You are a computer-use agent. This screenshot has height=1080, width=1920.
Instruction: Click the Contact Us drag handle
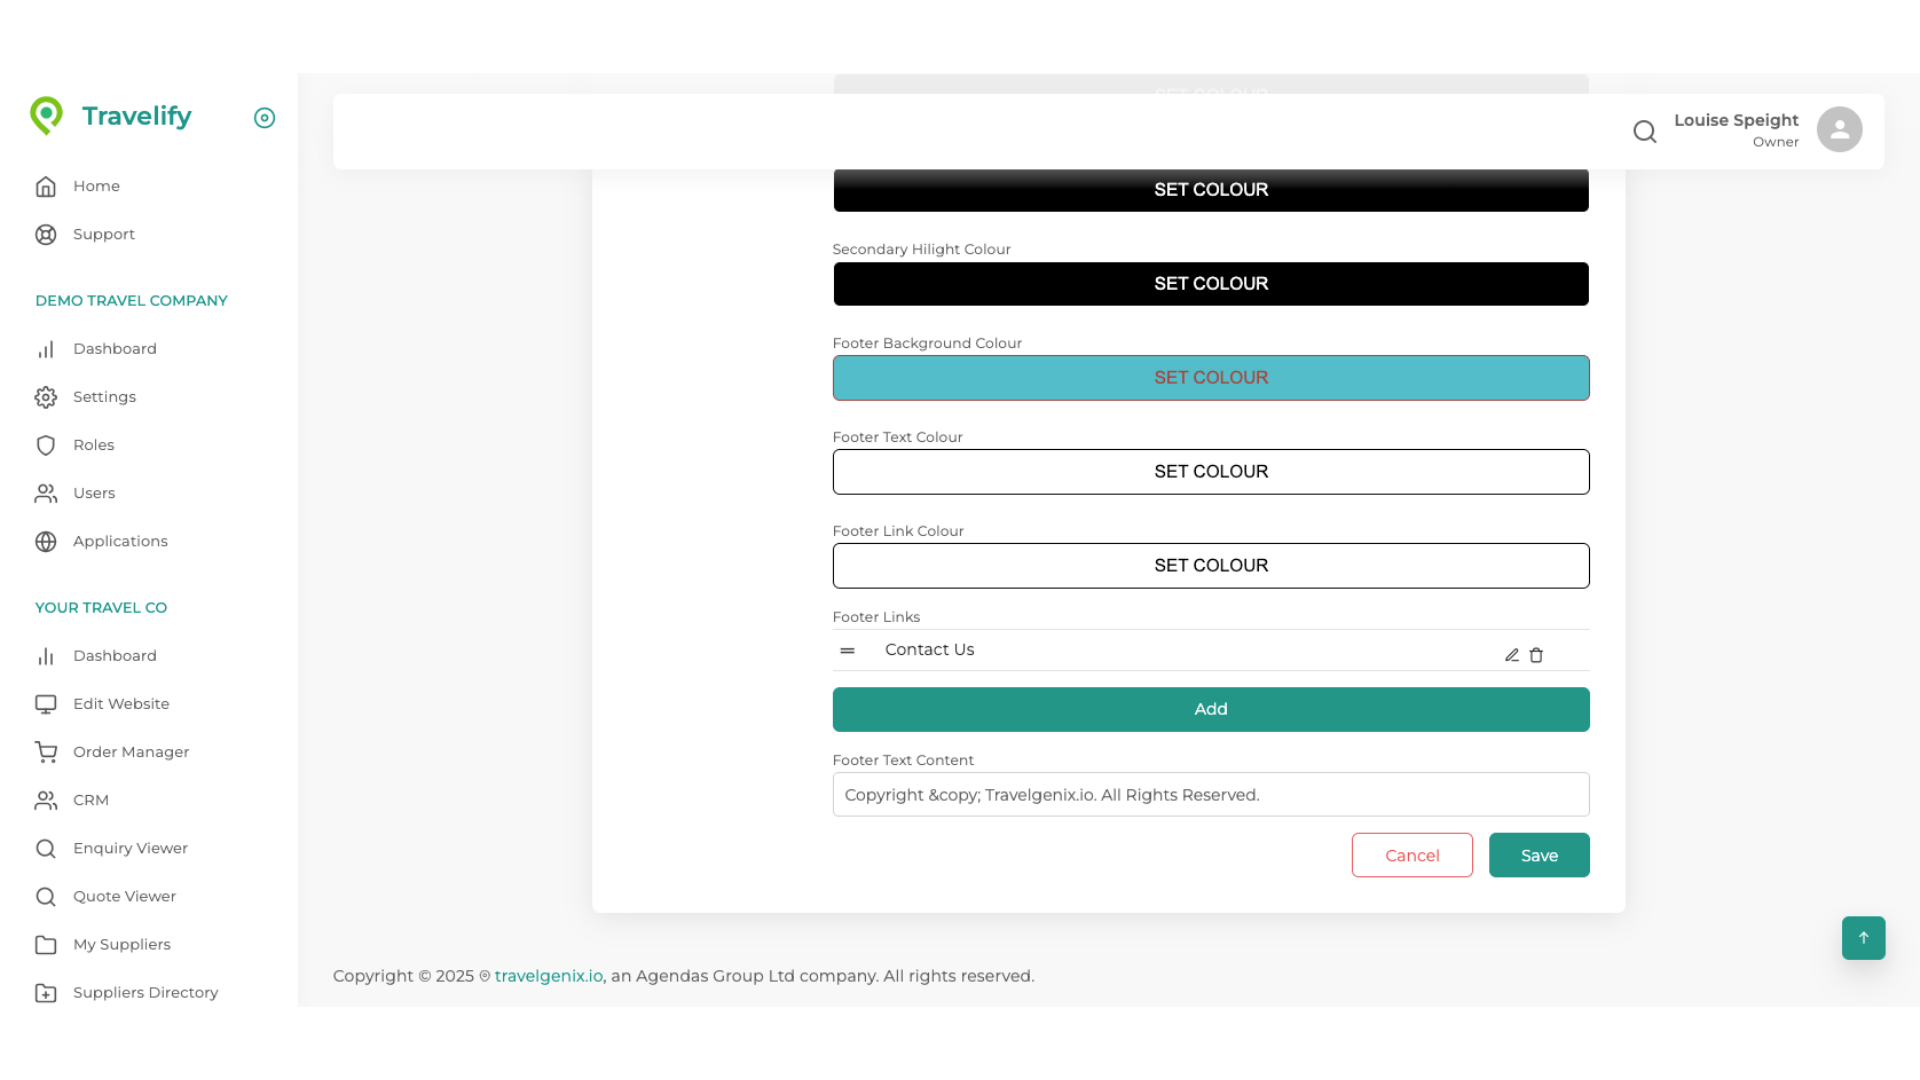847,650
